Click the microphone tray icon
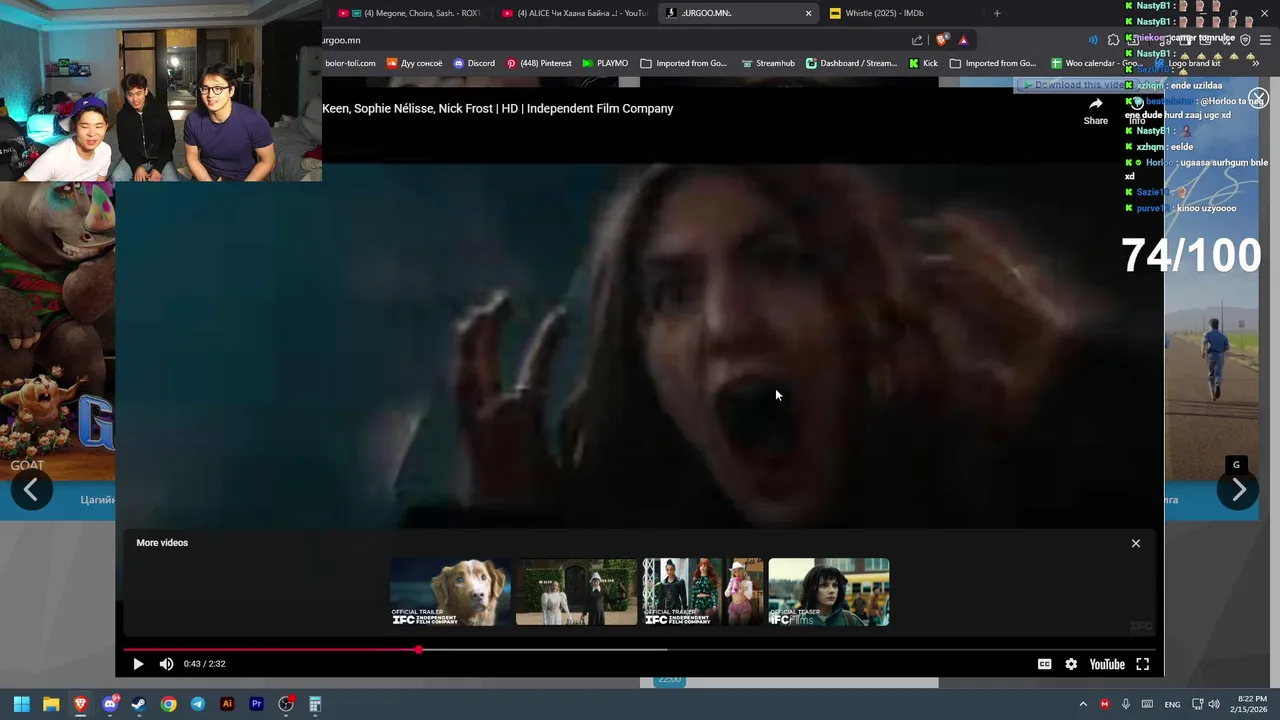This screenshot has width=1280, height=720. [x=1126, y=704]
